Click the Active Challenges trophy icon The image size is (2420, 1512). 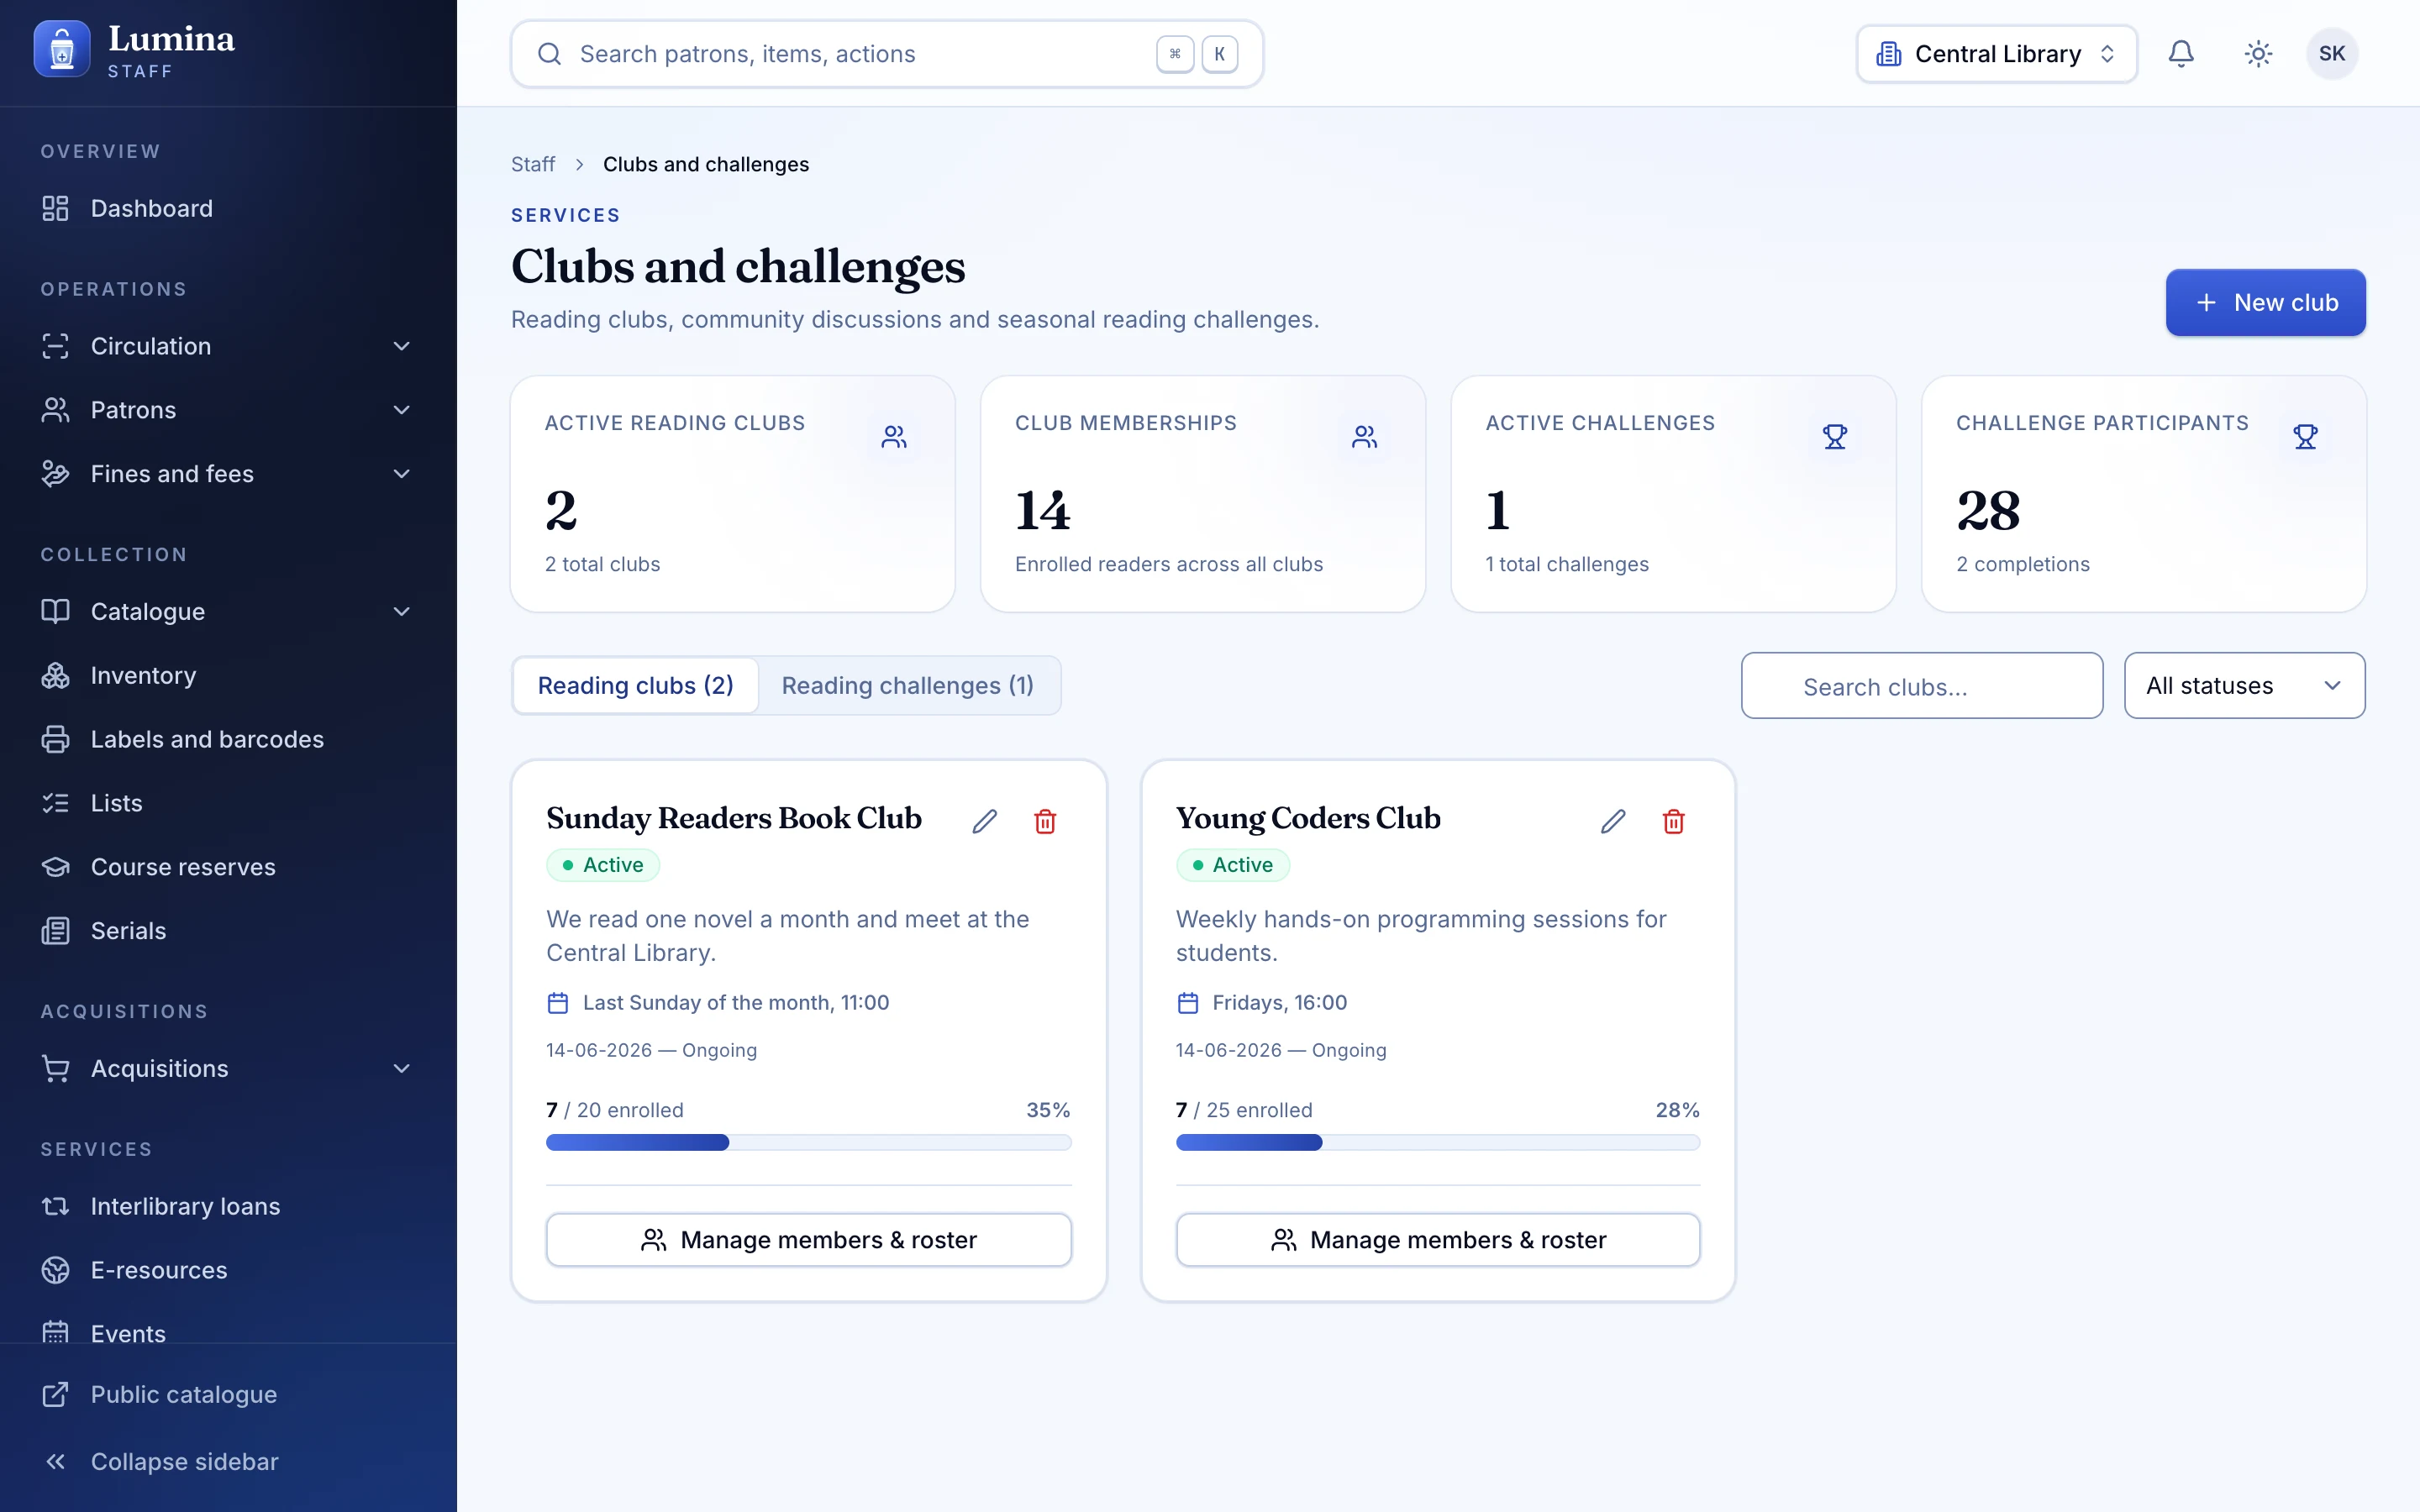[x=1835, y=437]
